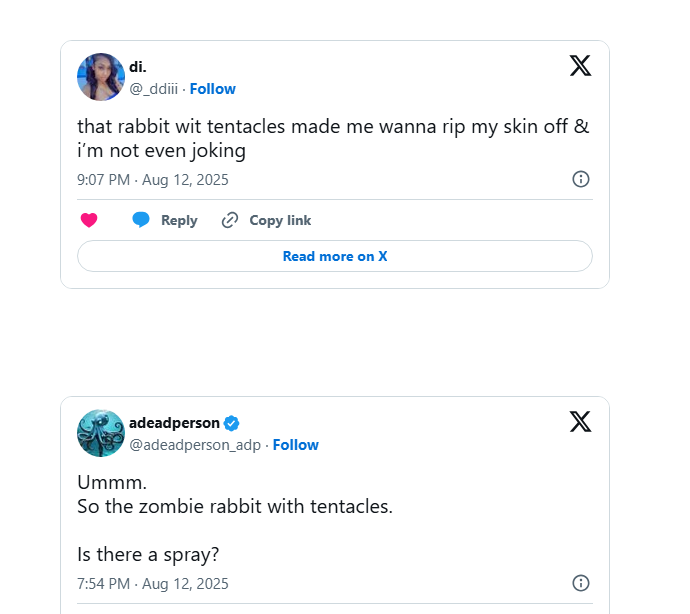This screenshot has width=690, height=614.
Task: Open adeadperson's octopus avatar
Action: 101,433
